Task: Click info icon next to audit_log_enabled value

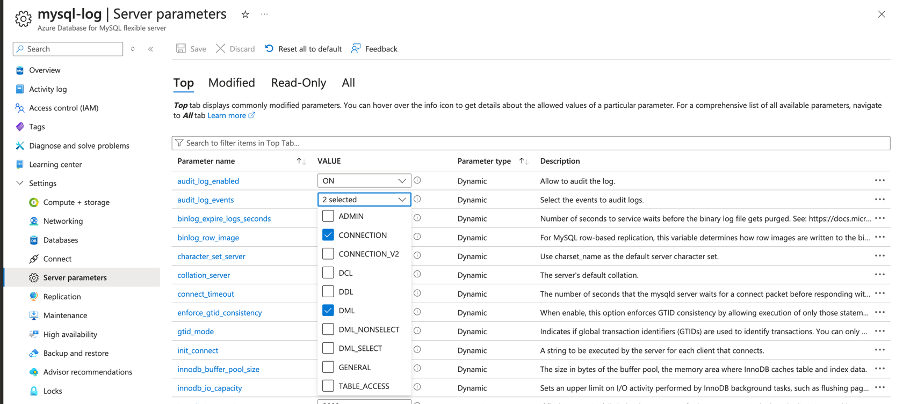Action: [417, 180]
